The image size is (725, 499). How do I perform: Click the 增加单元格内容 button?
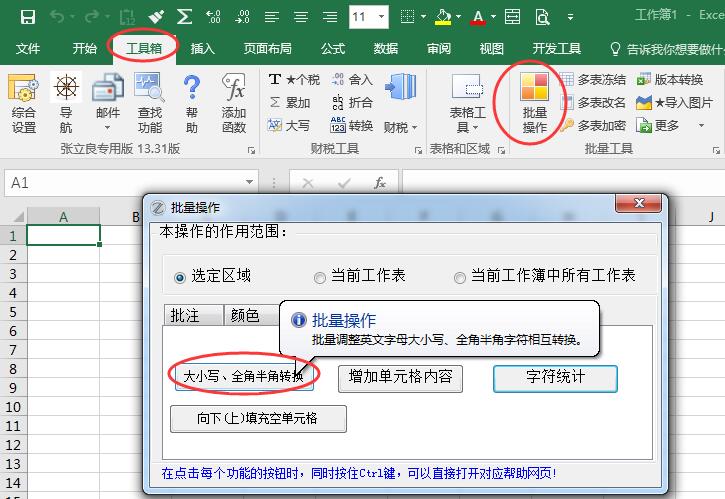[400, 377]
